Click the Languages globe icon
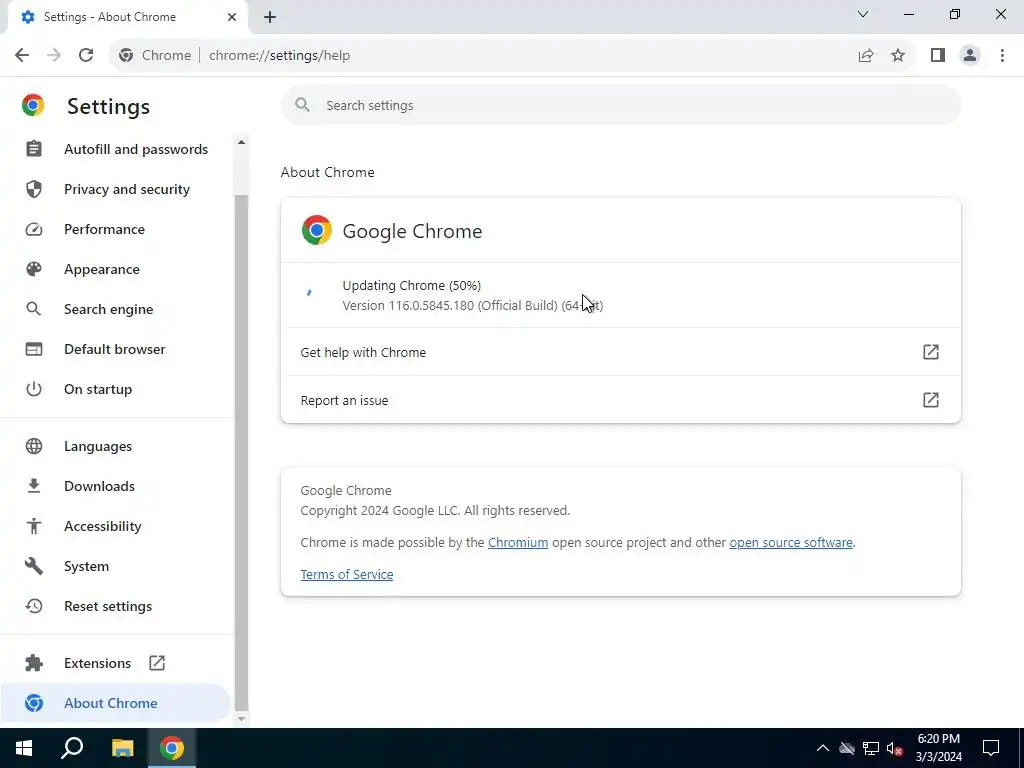Image resolution: width=1024 pixels, height=768 pixels. (34, 447)
